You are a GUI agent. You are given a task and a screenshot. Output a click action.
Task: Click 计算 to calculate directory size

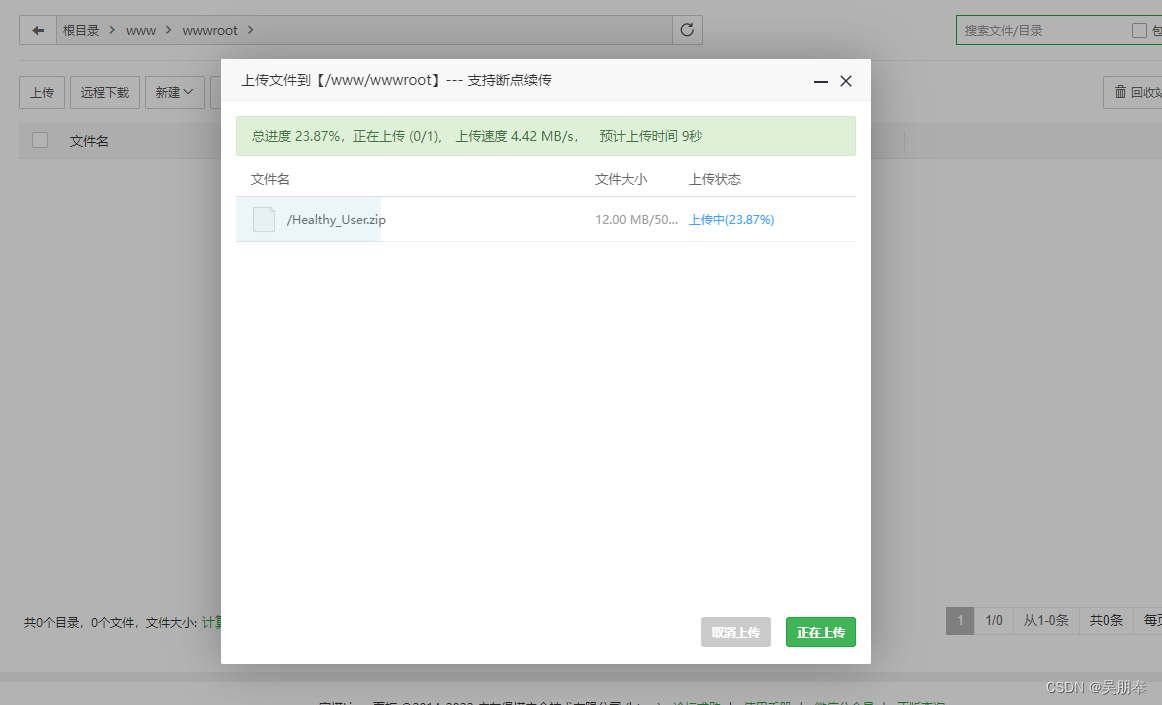pos(211,622)
